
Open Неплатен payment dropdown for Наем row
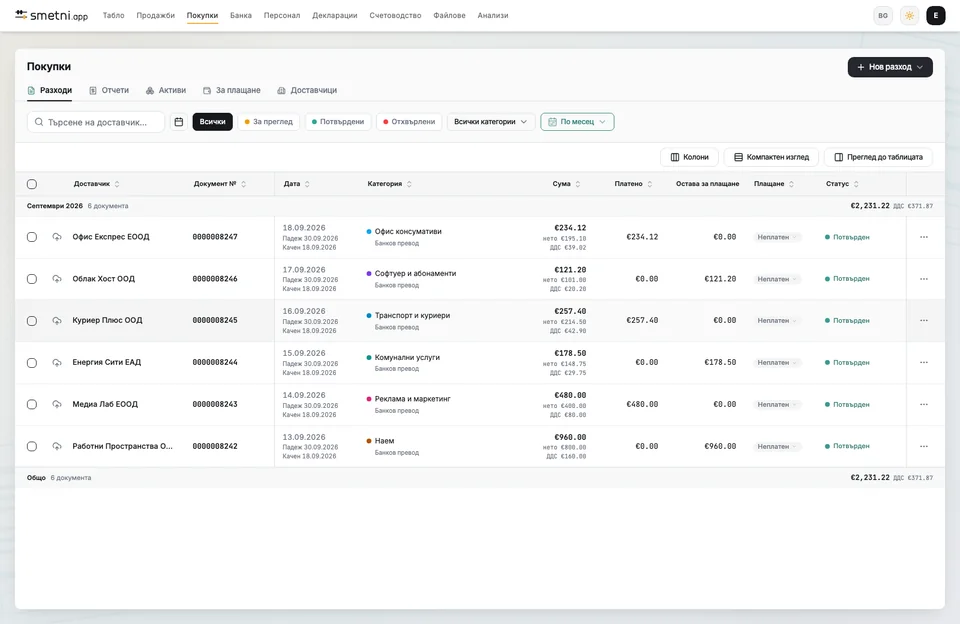click(x=777, y=446)
